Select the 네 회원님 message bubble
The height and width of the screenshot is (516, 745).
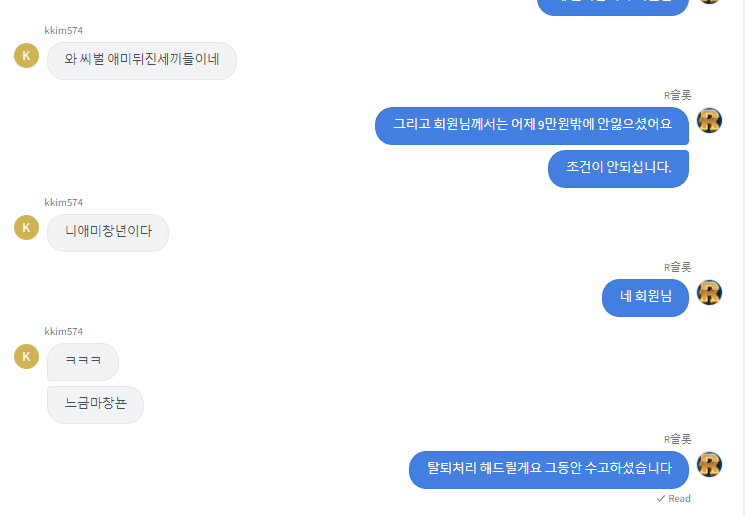pyautogui.click(x=645, y=298)
